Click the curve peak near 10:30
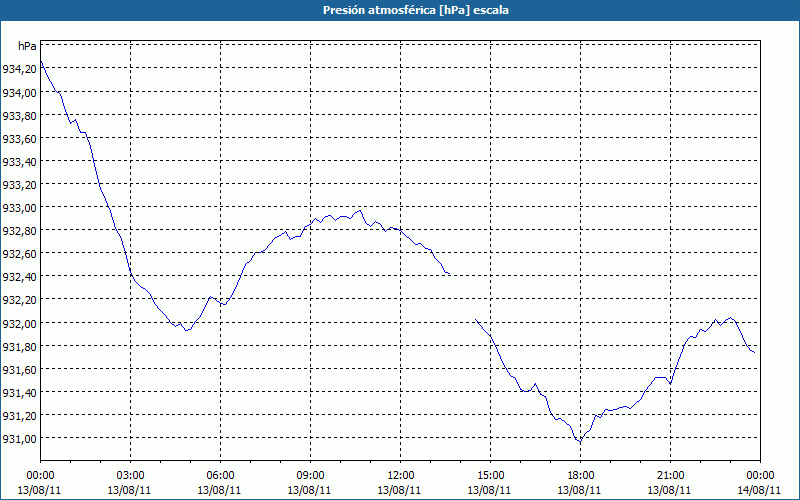Viewport: 800px width, 500px height. pos(360,210)
